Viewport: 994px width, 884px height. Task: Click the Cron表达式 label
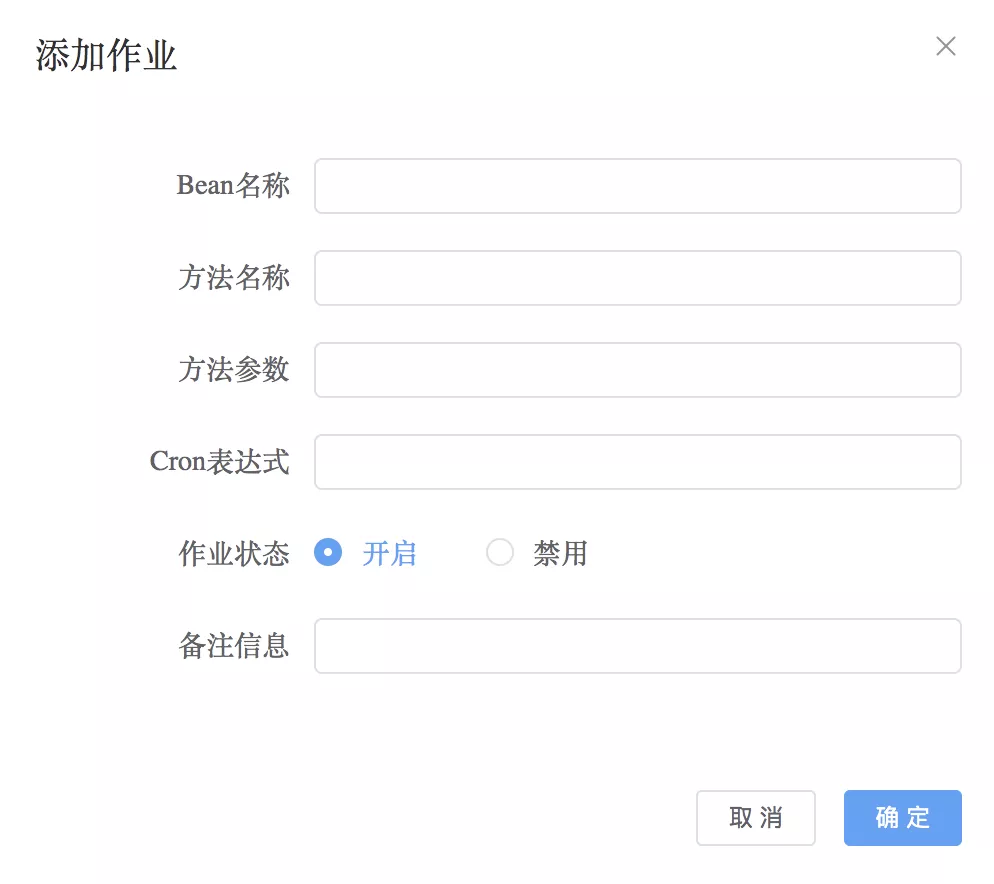[219, 462]
